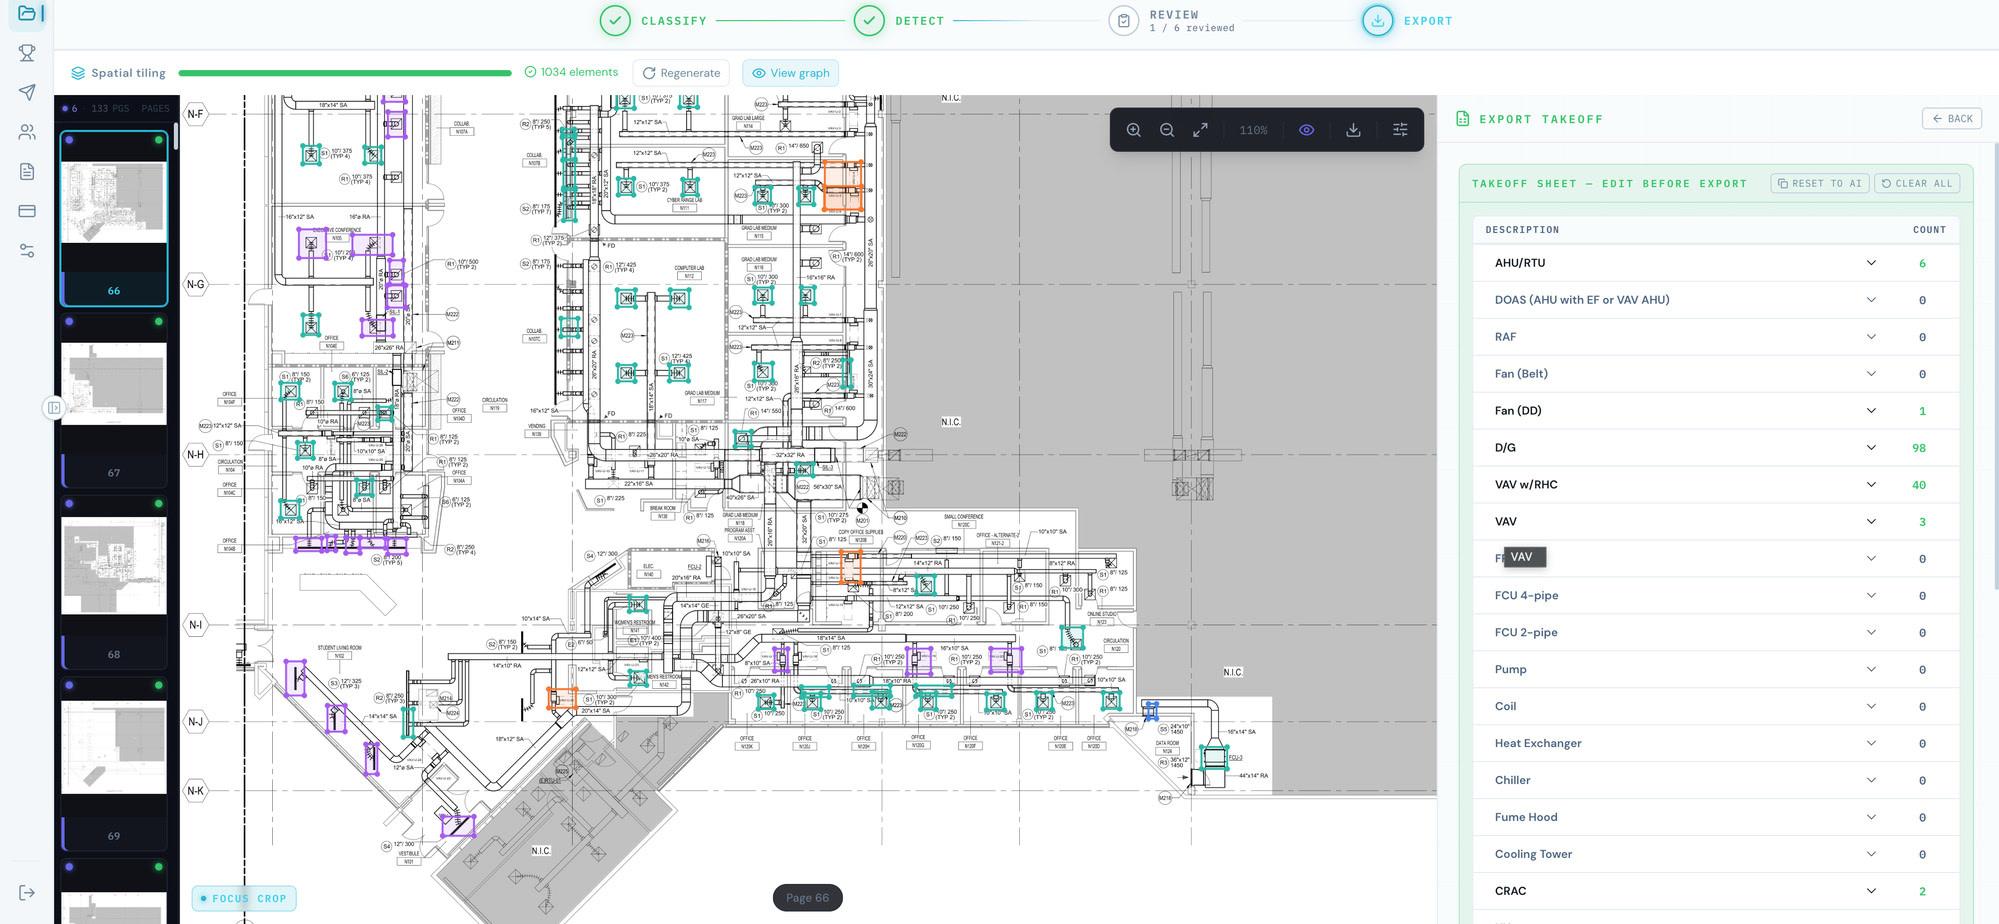Click the Export Takeoff sheet icon
The width and height of the screenshot is (1999, 924).
tap(1463, 119)
